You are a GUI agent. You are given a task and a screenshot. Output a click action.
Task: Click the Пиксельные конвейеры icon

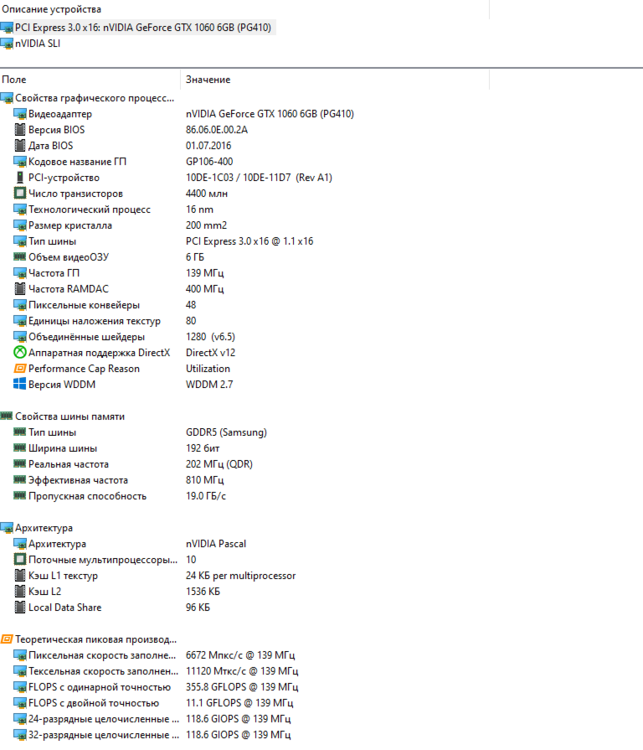[20, 305]
